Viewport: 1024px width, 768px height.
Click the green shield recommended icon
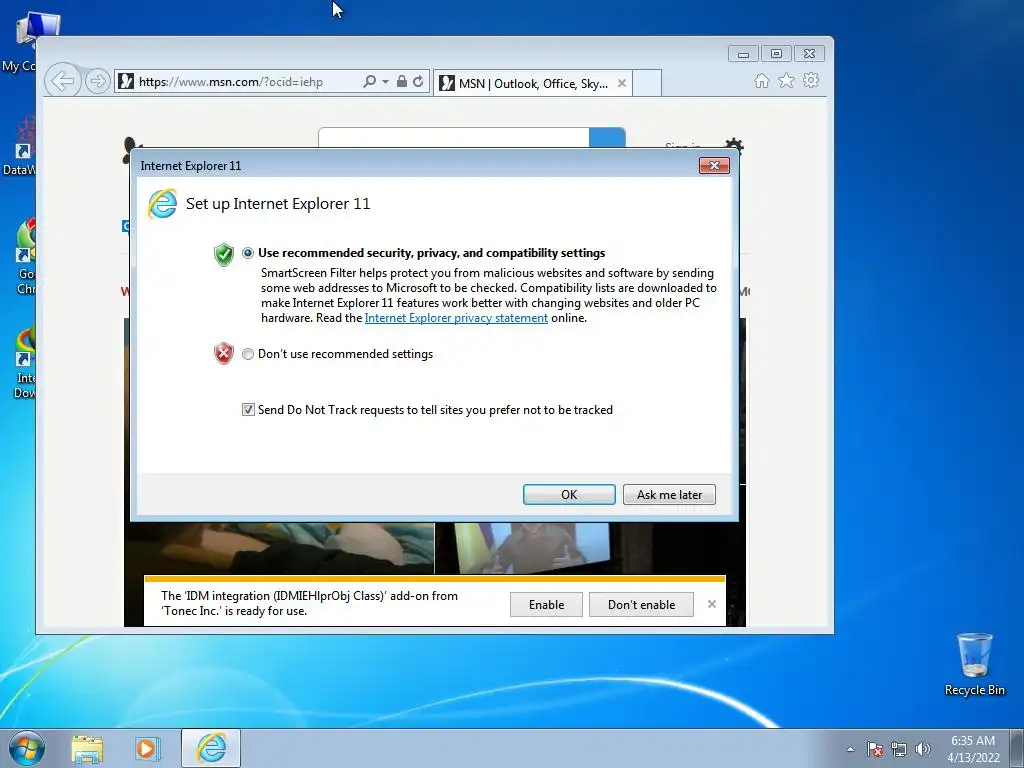(x=224, y=254)
